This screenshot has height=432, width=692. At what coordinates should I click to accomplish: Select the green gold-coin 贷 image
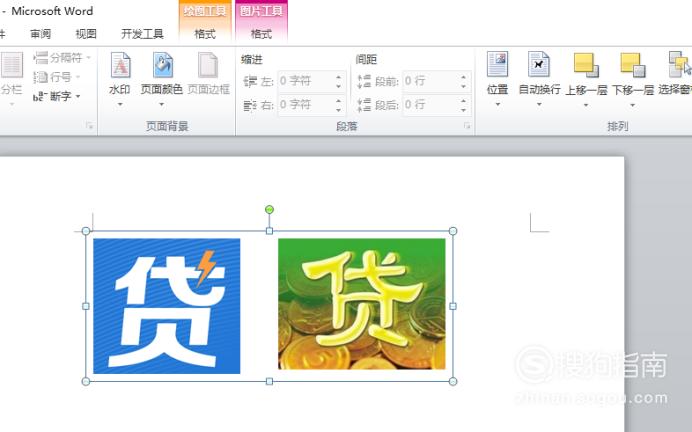click(362, 304)
